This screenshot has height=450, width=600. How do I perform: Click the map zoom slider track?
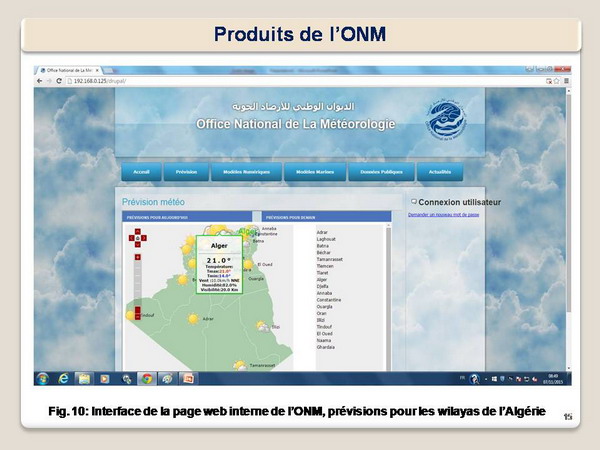138,284
